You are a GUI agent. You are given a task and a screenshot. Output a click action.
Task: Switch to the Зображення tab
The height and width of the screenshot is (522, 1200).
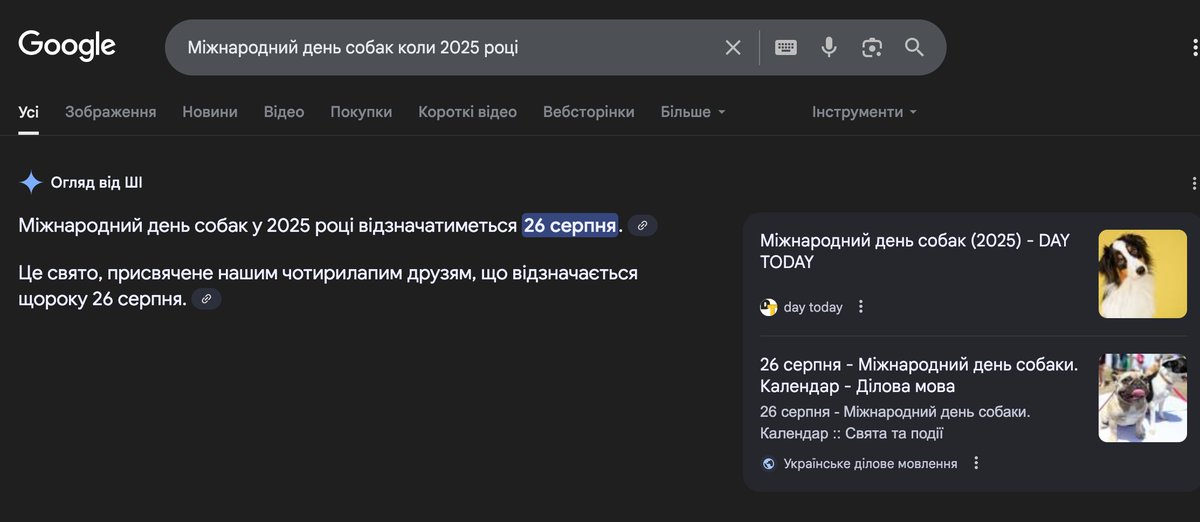point(111,112)
